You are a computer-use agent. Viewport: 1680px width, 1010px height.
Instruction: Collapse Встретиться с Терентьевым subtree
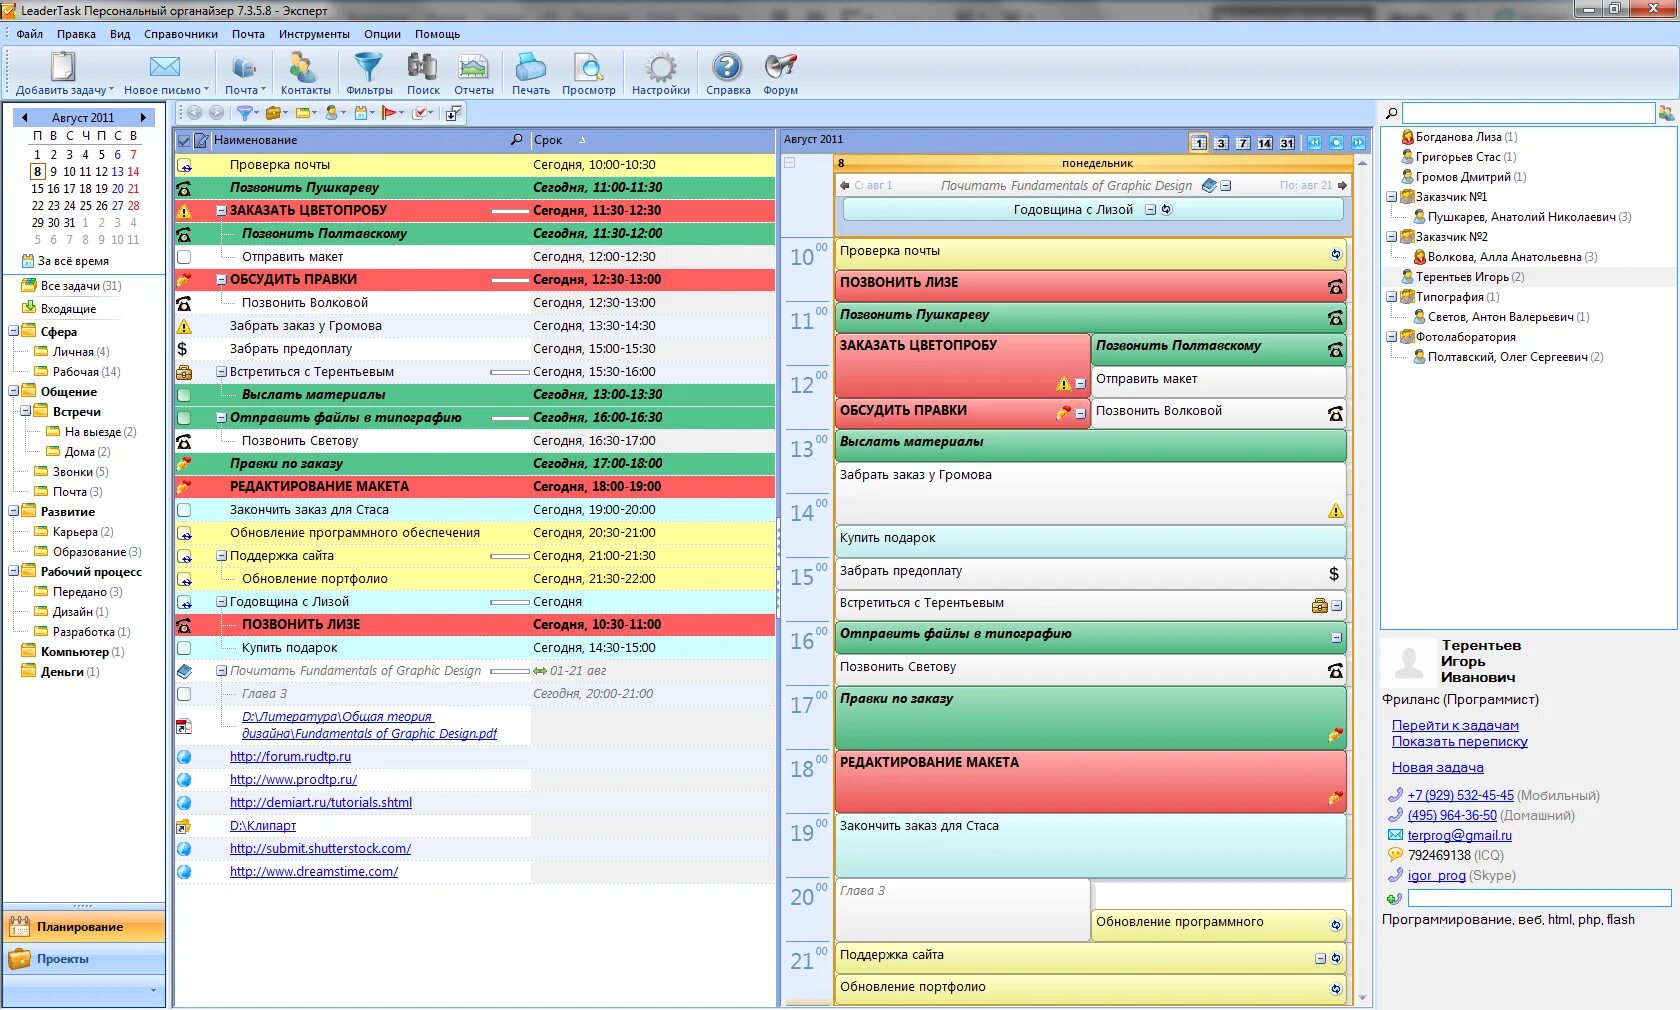[x=222, y=372]
